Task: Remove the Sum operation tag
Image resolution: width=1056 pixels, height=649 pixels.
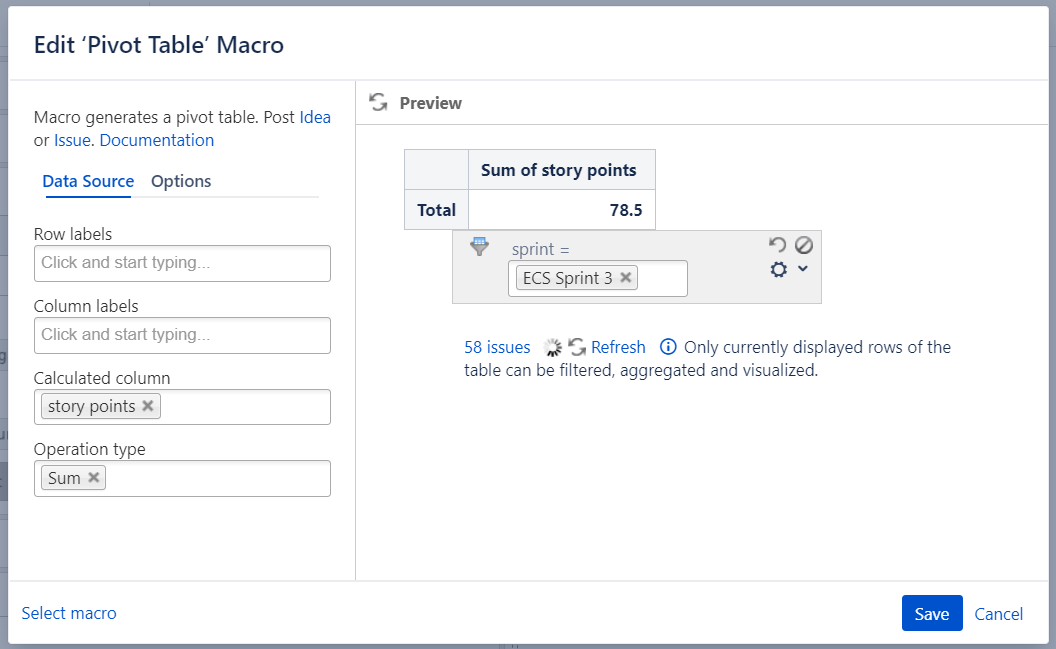Action: [94, 478]
